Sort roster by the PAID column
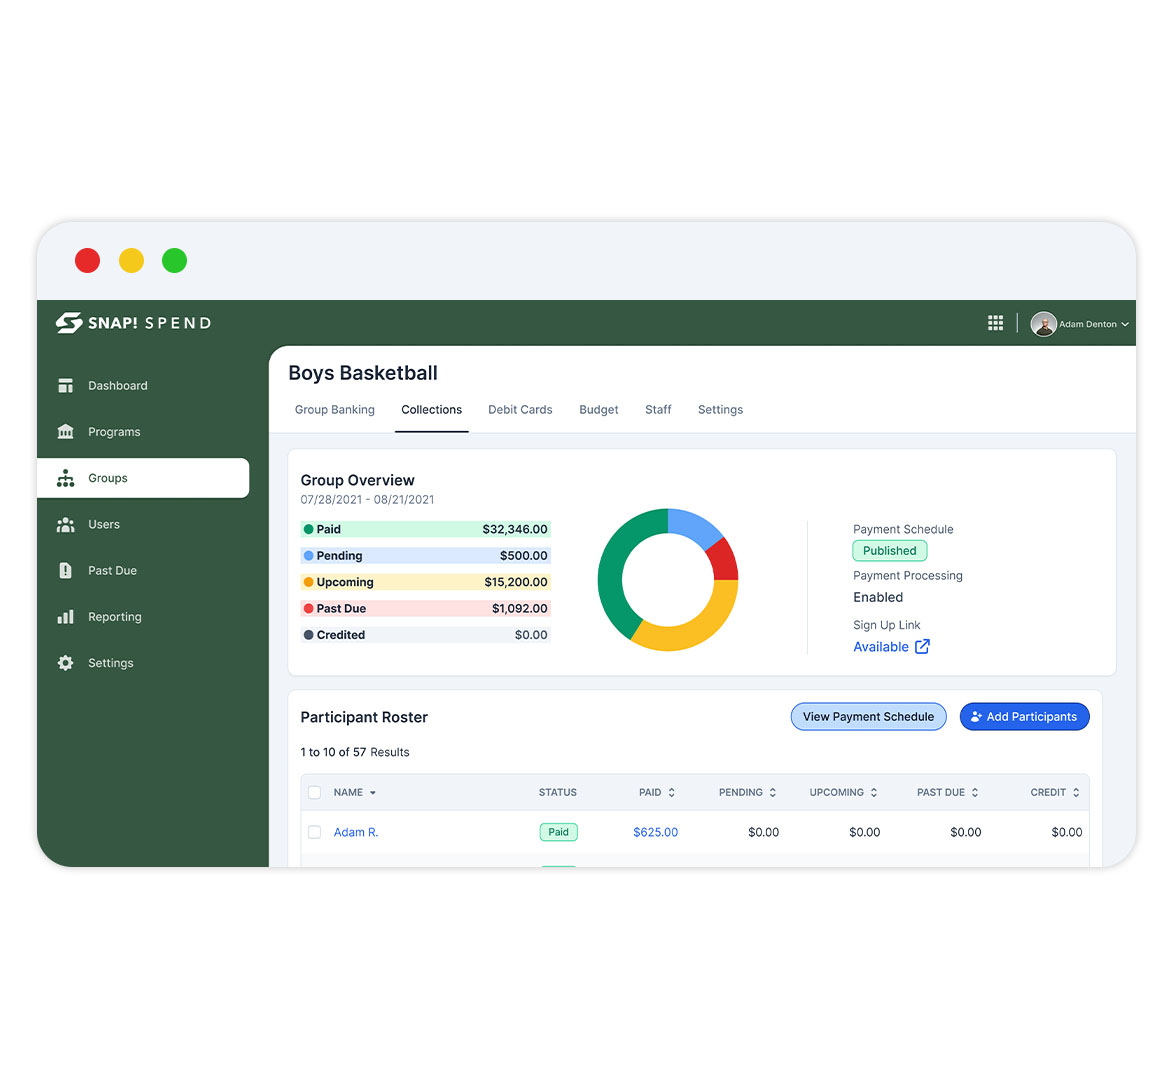Image resolution: width=1172 pixels, height=1090 pixels. click(x=671, y=793)
